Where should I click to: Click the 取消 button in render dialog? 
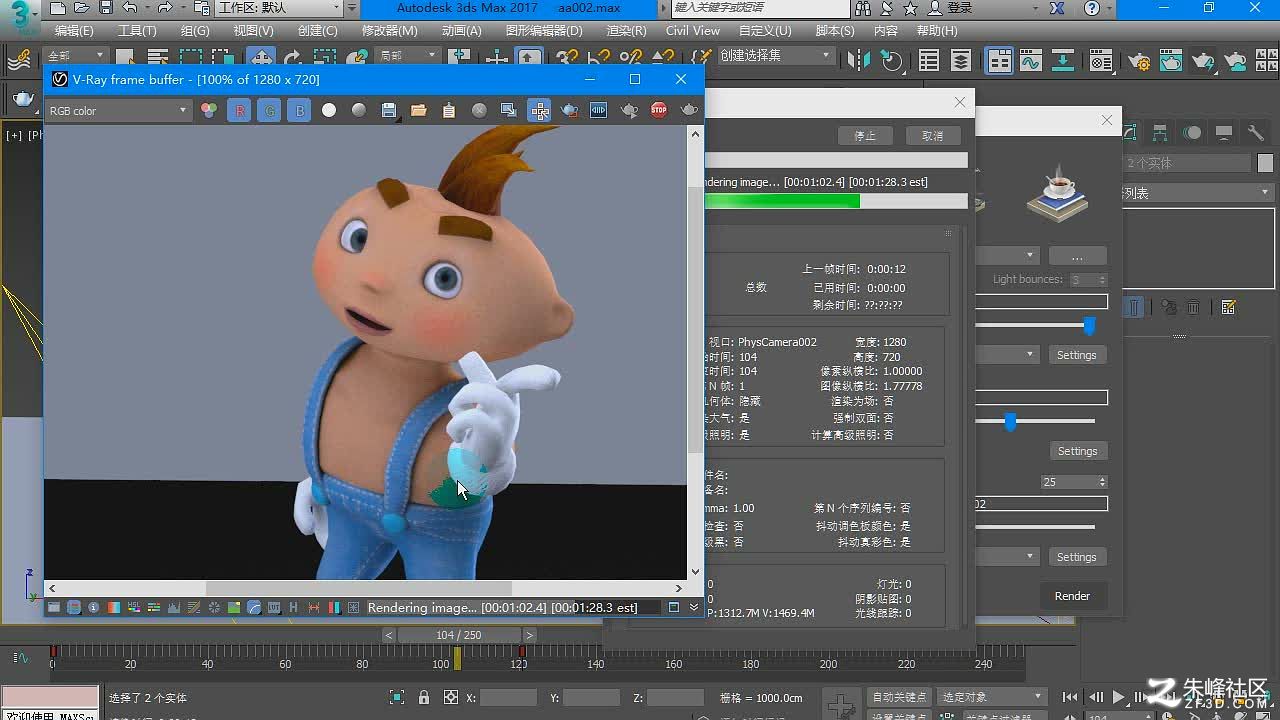pyautogui.click(x=933, y=136)
